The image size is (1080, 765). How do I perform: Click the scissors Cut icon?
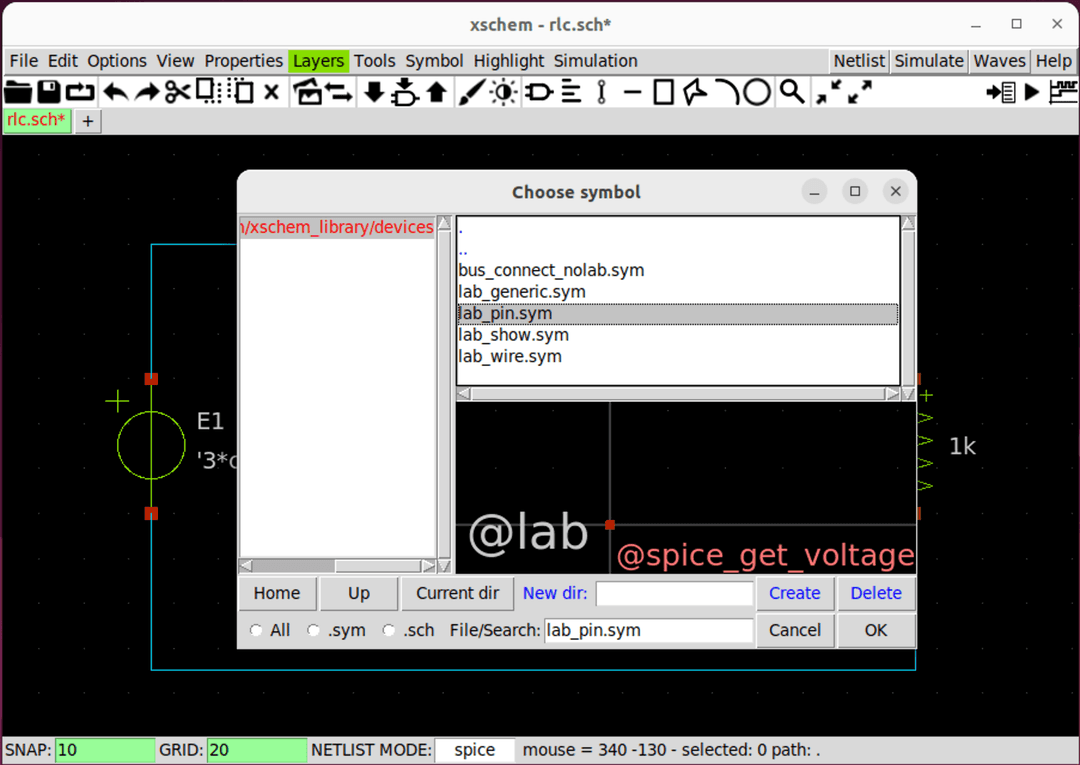click(177, 93)
